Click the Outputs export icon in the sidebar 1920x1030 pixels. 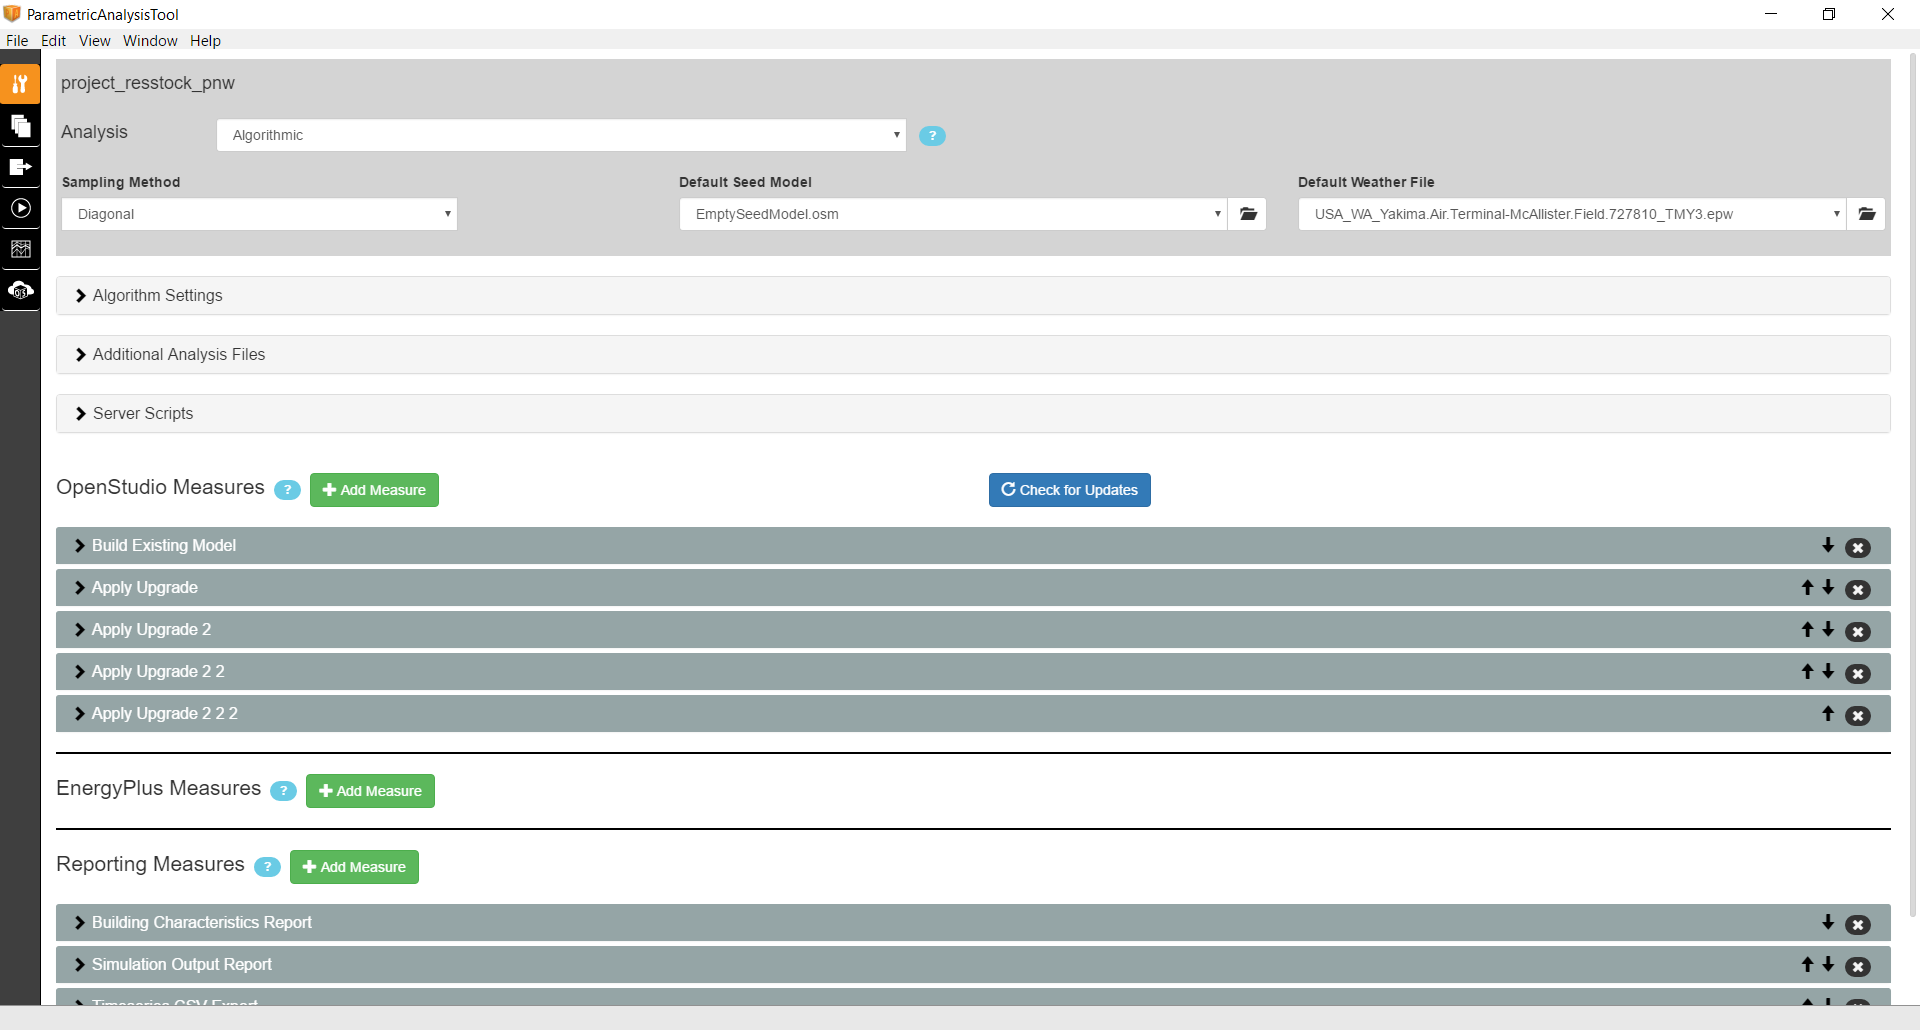coord(20,167)
